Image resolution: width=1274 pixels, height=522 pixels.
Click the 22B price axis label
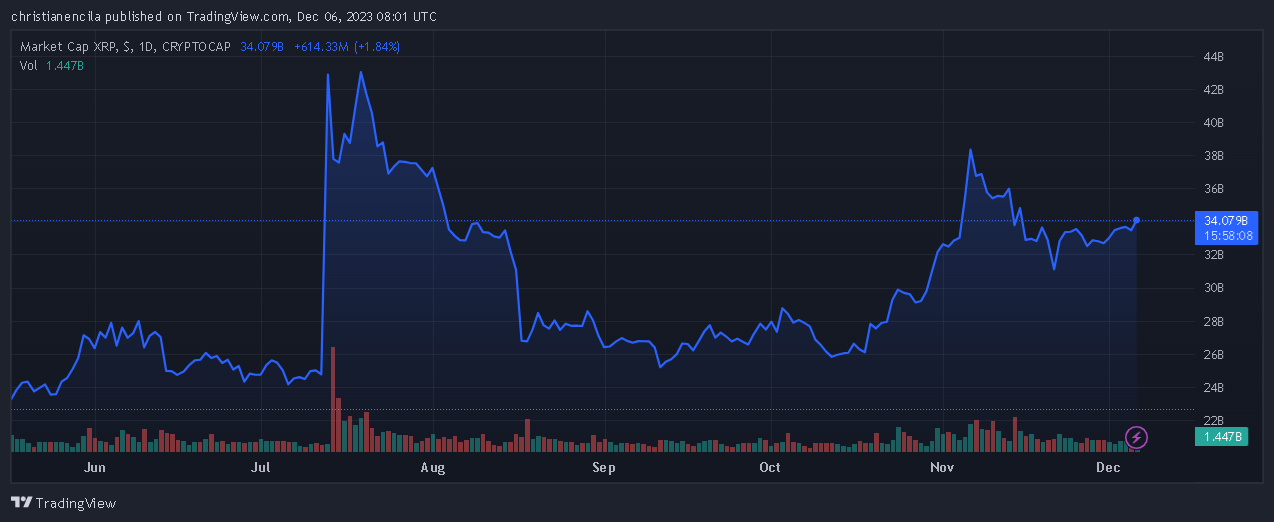click(1214, 421)
